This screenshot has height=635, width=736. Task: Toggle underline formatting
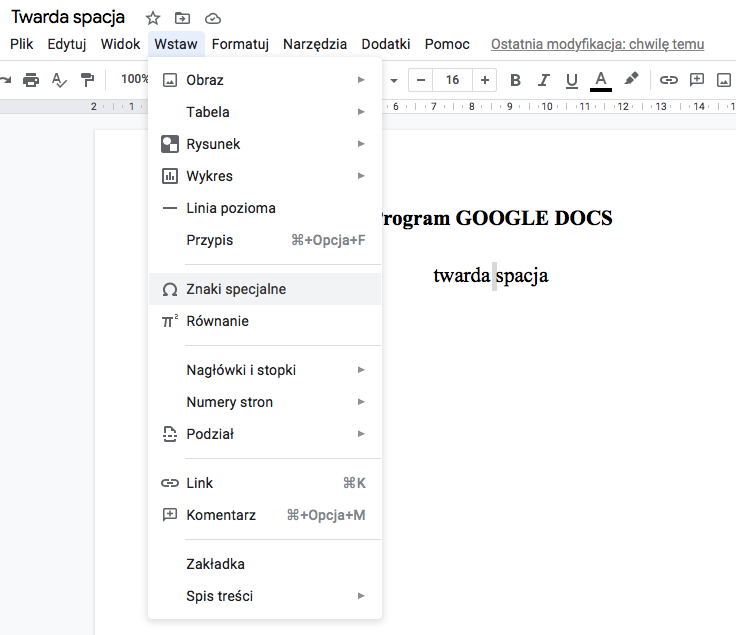pyautogui.click(x=572, y=80)
